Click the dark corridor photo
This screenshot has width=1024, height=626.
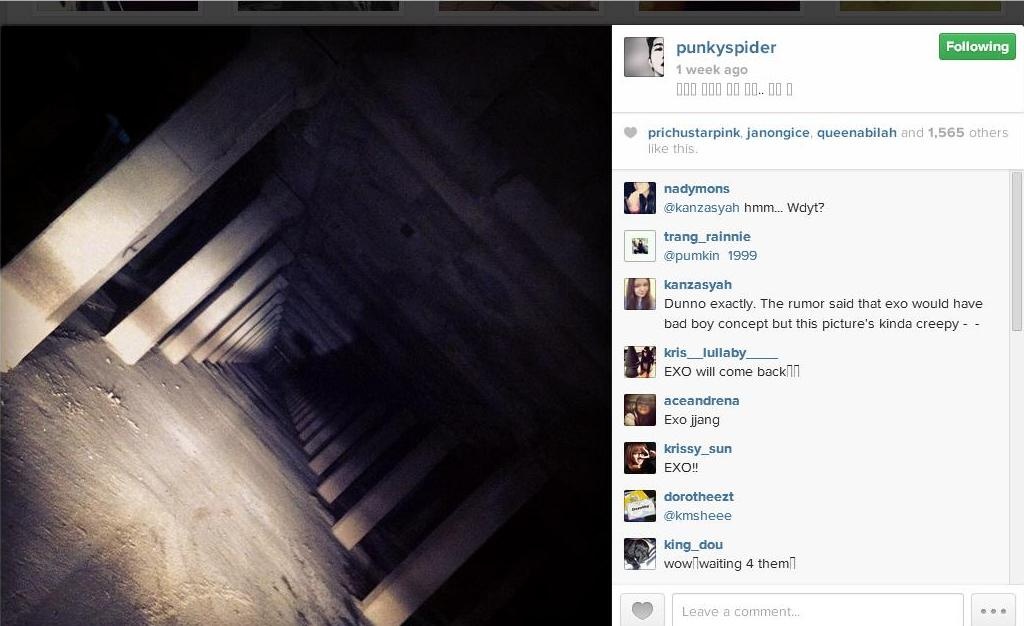point(306,325)
